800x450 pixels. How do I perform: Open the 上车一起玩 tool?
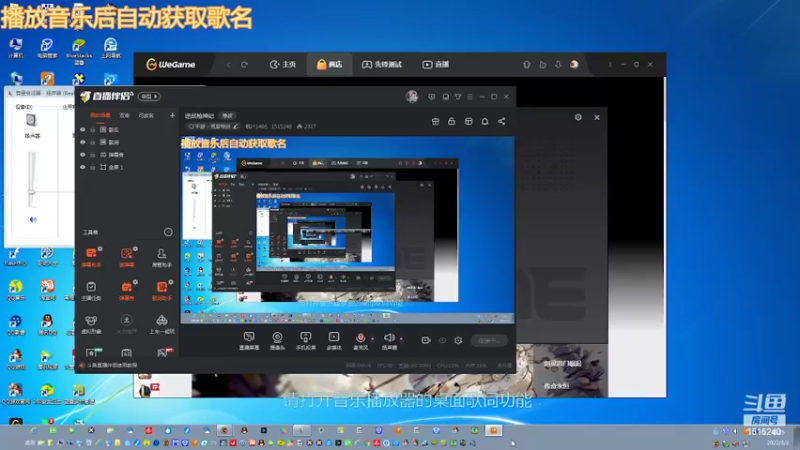pos(162,324)
